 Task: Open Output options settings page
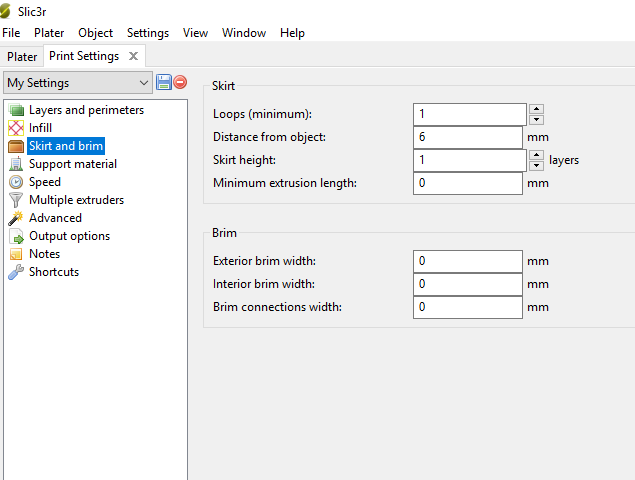coord(69,236)
